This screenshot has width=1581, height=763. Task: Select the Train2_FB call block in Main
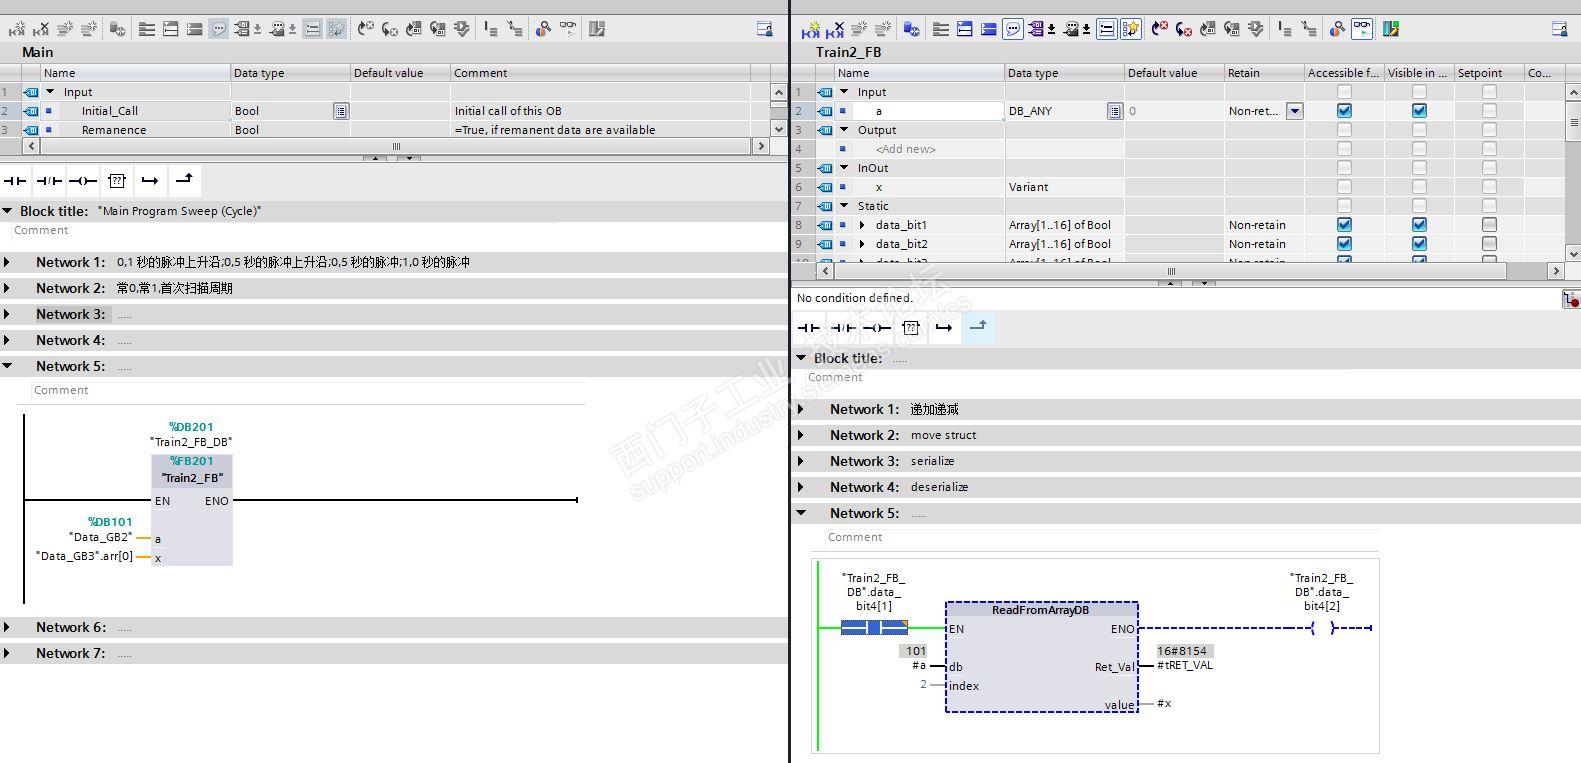192,510
